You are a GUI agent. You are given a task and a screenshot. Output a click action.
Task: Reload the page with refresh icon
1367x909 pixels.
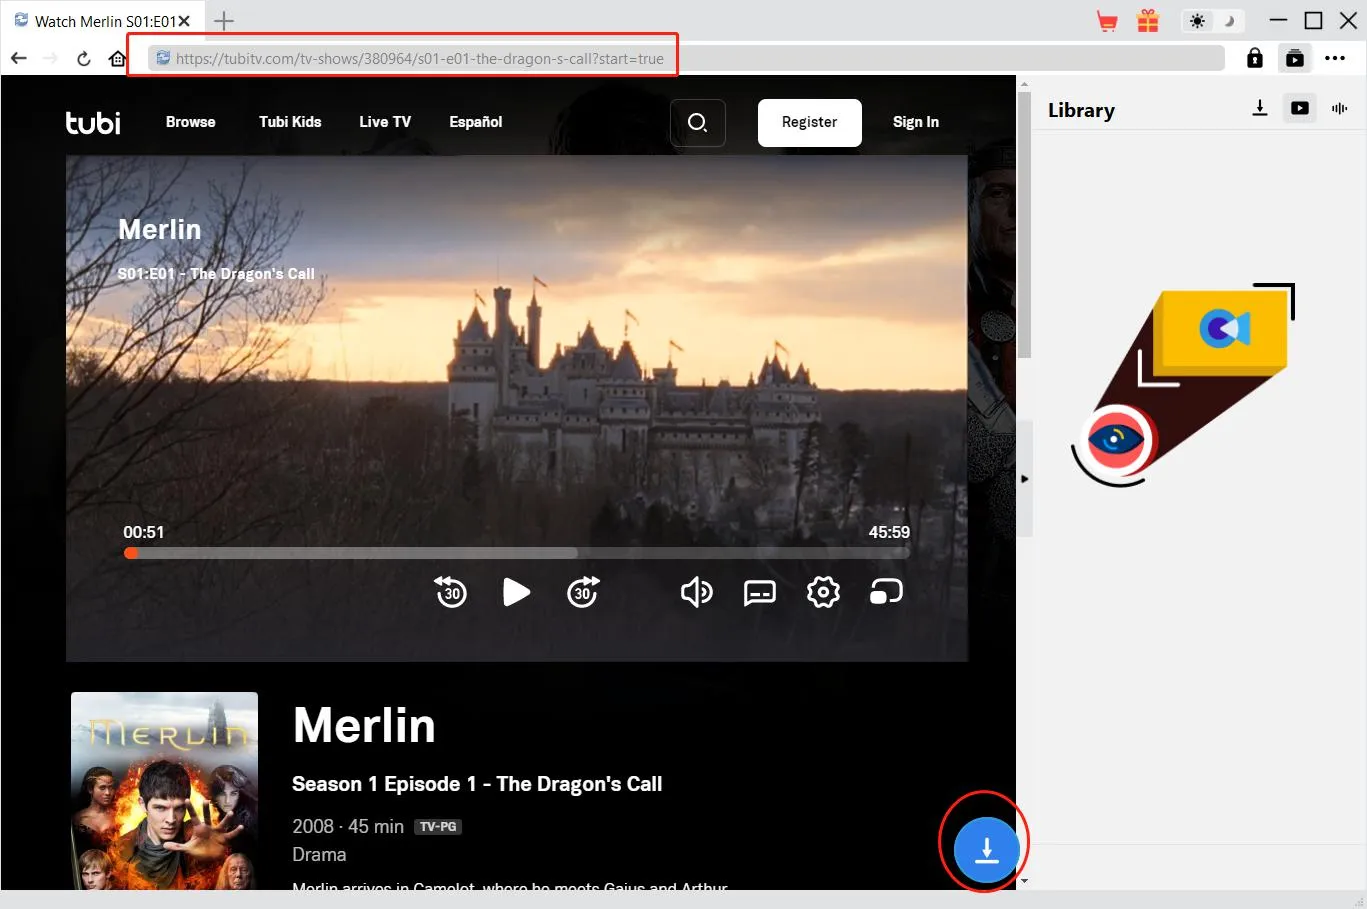(84, 58)
